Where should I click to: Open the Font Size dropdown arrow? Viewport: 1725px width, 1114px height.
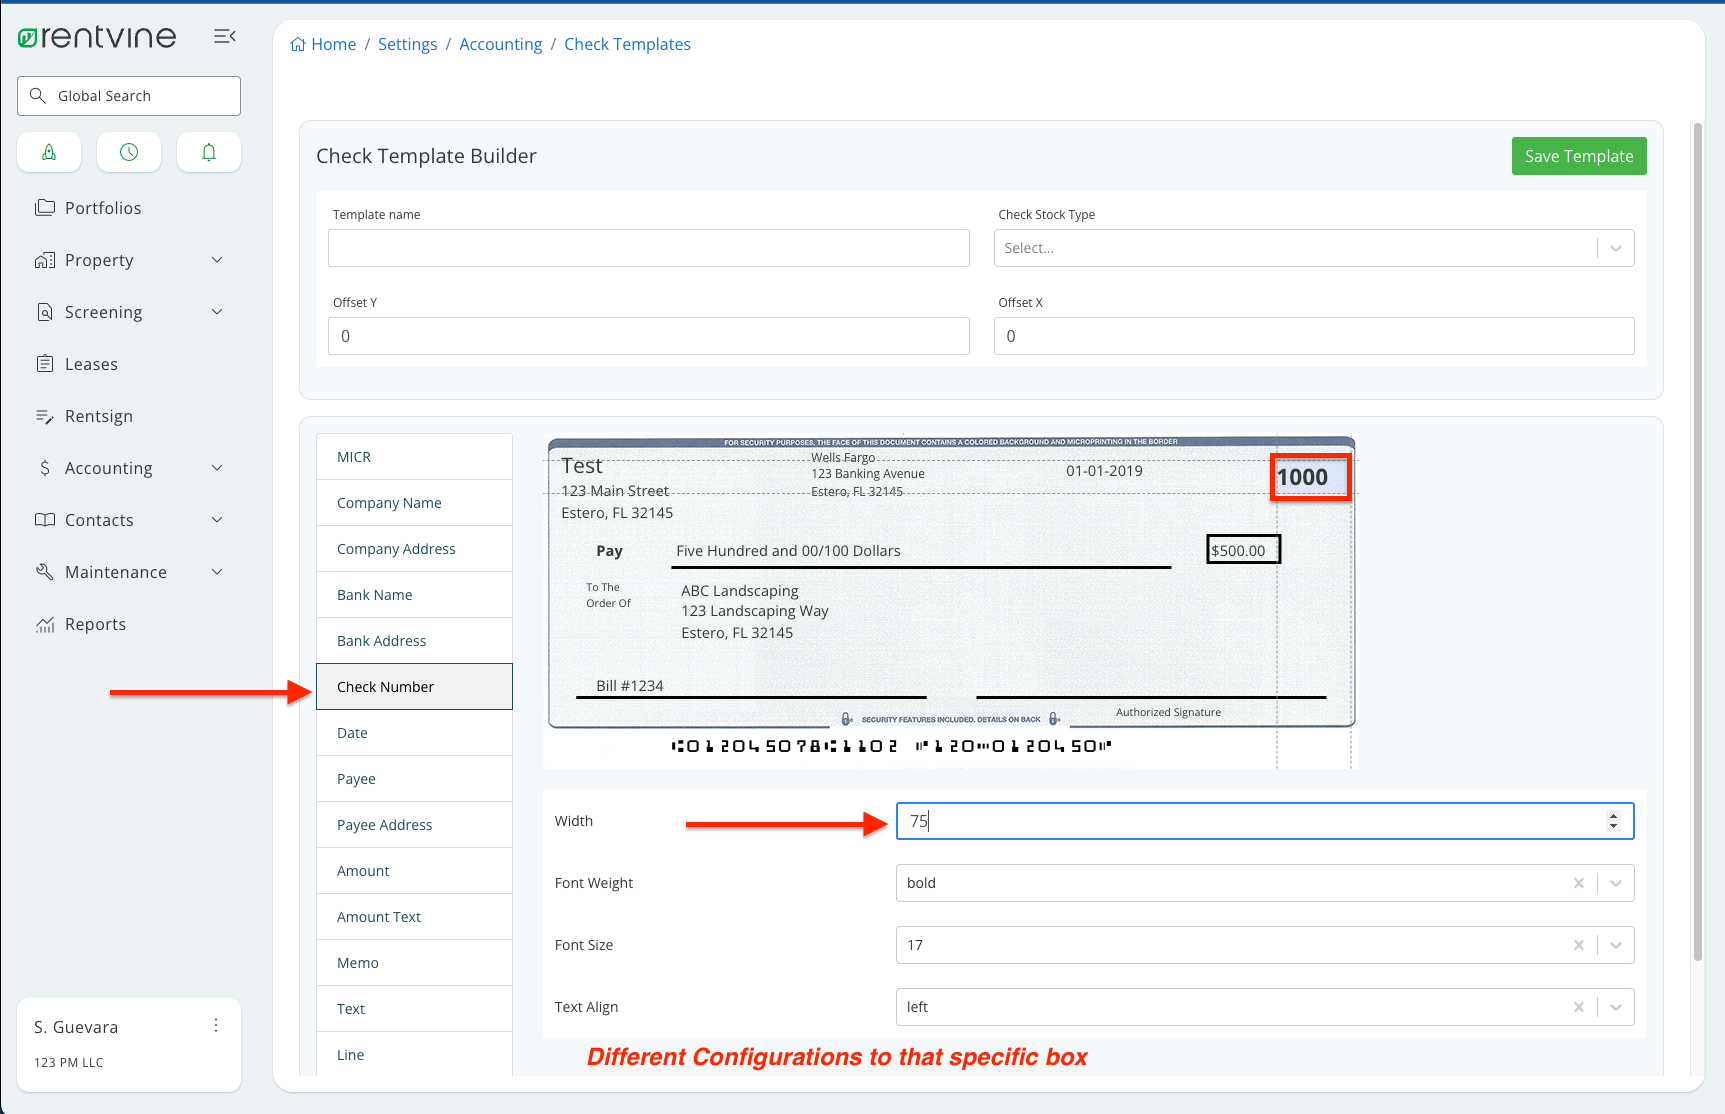pos(1616,945)
